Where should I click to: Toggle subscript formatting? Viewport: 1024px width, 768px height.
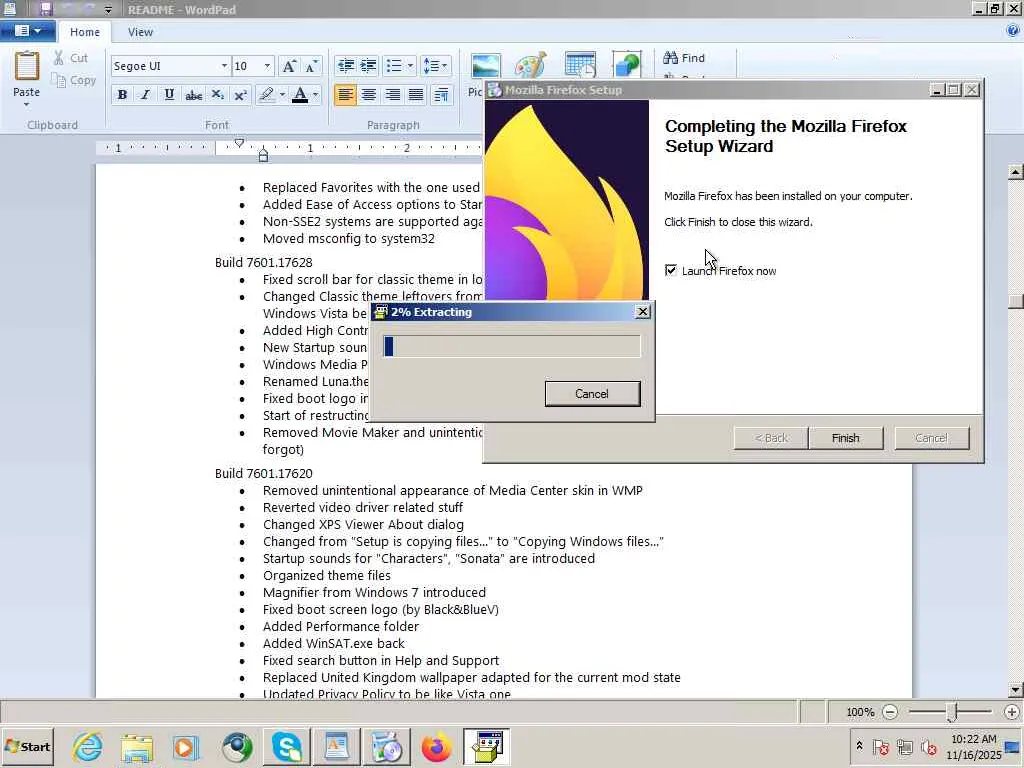(217, 95)
